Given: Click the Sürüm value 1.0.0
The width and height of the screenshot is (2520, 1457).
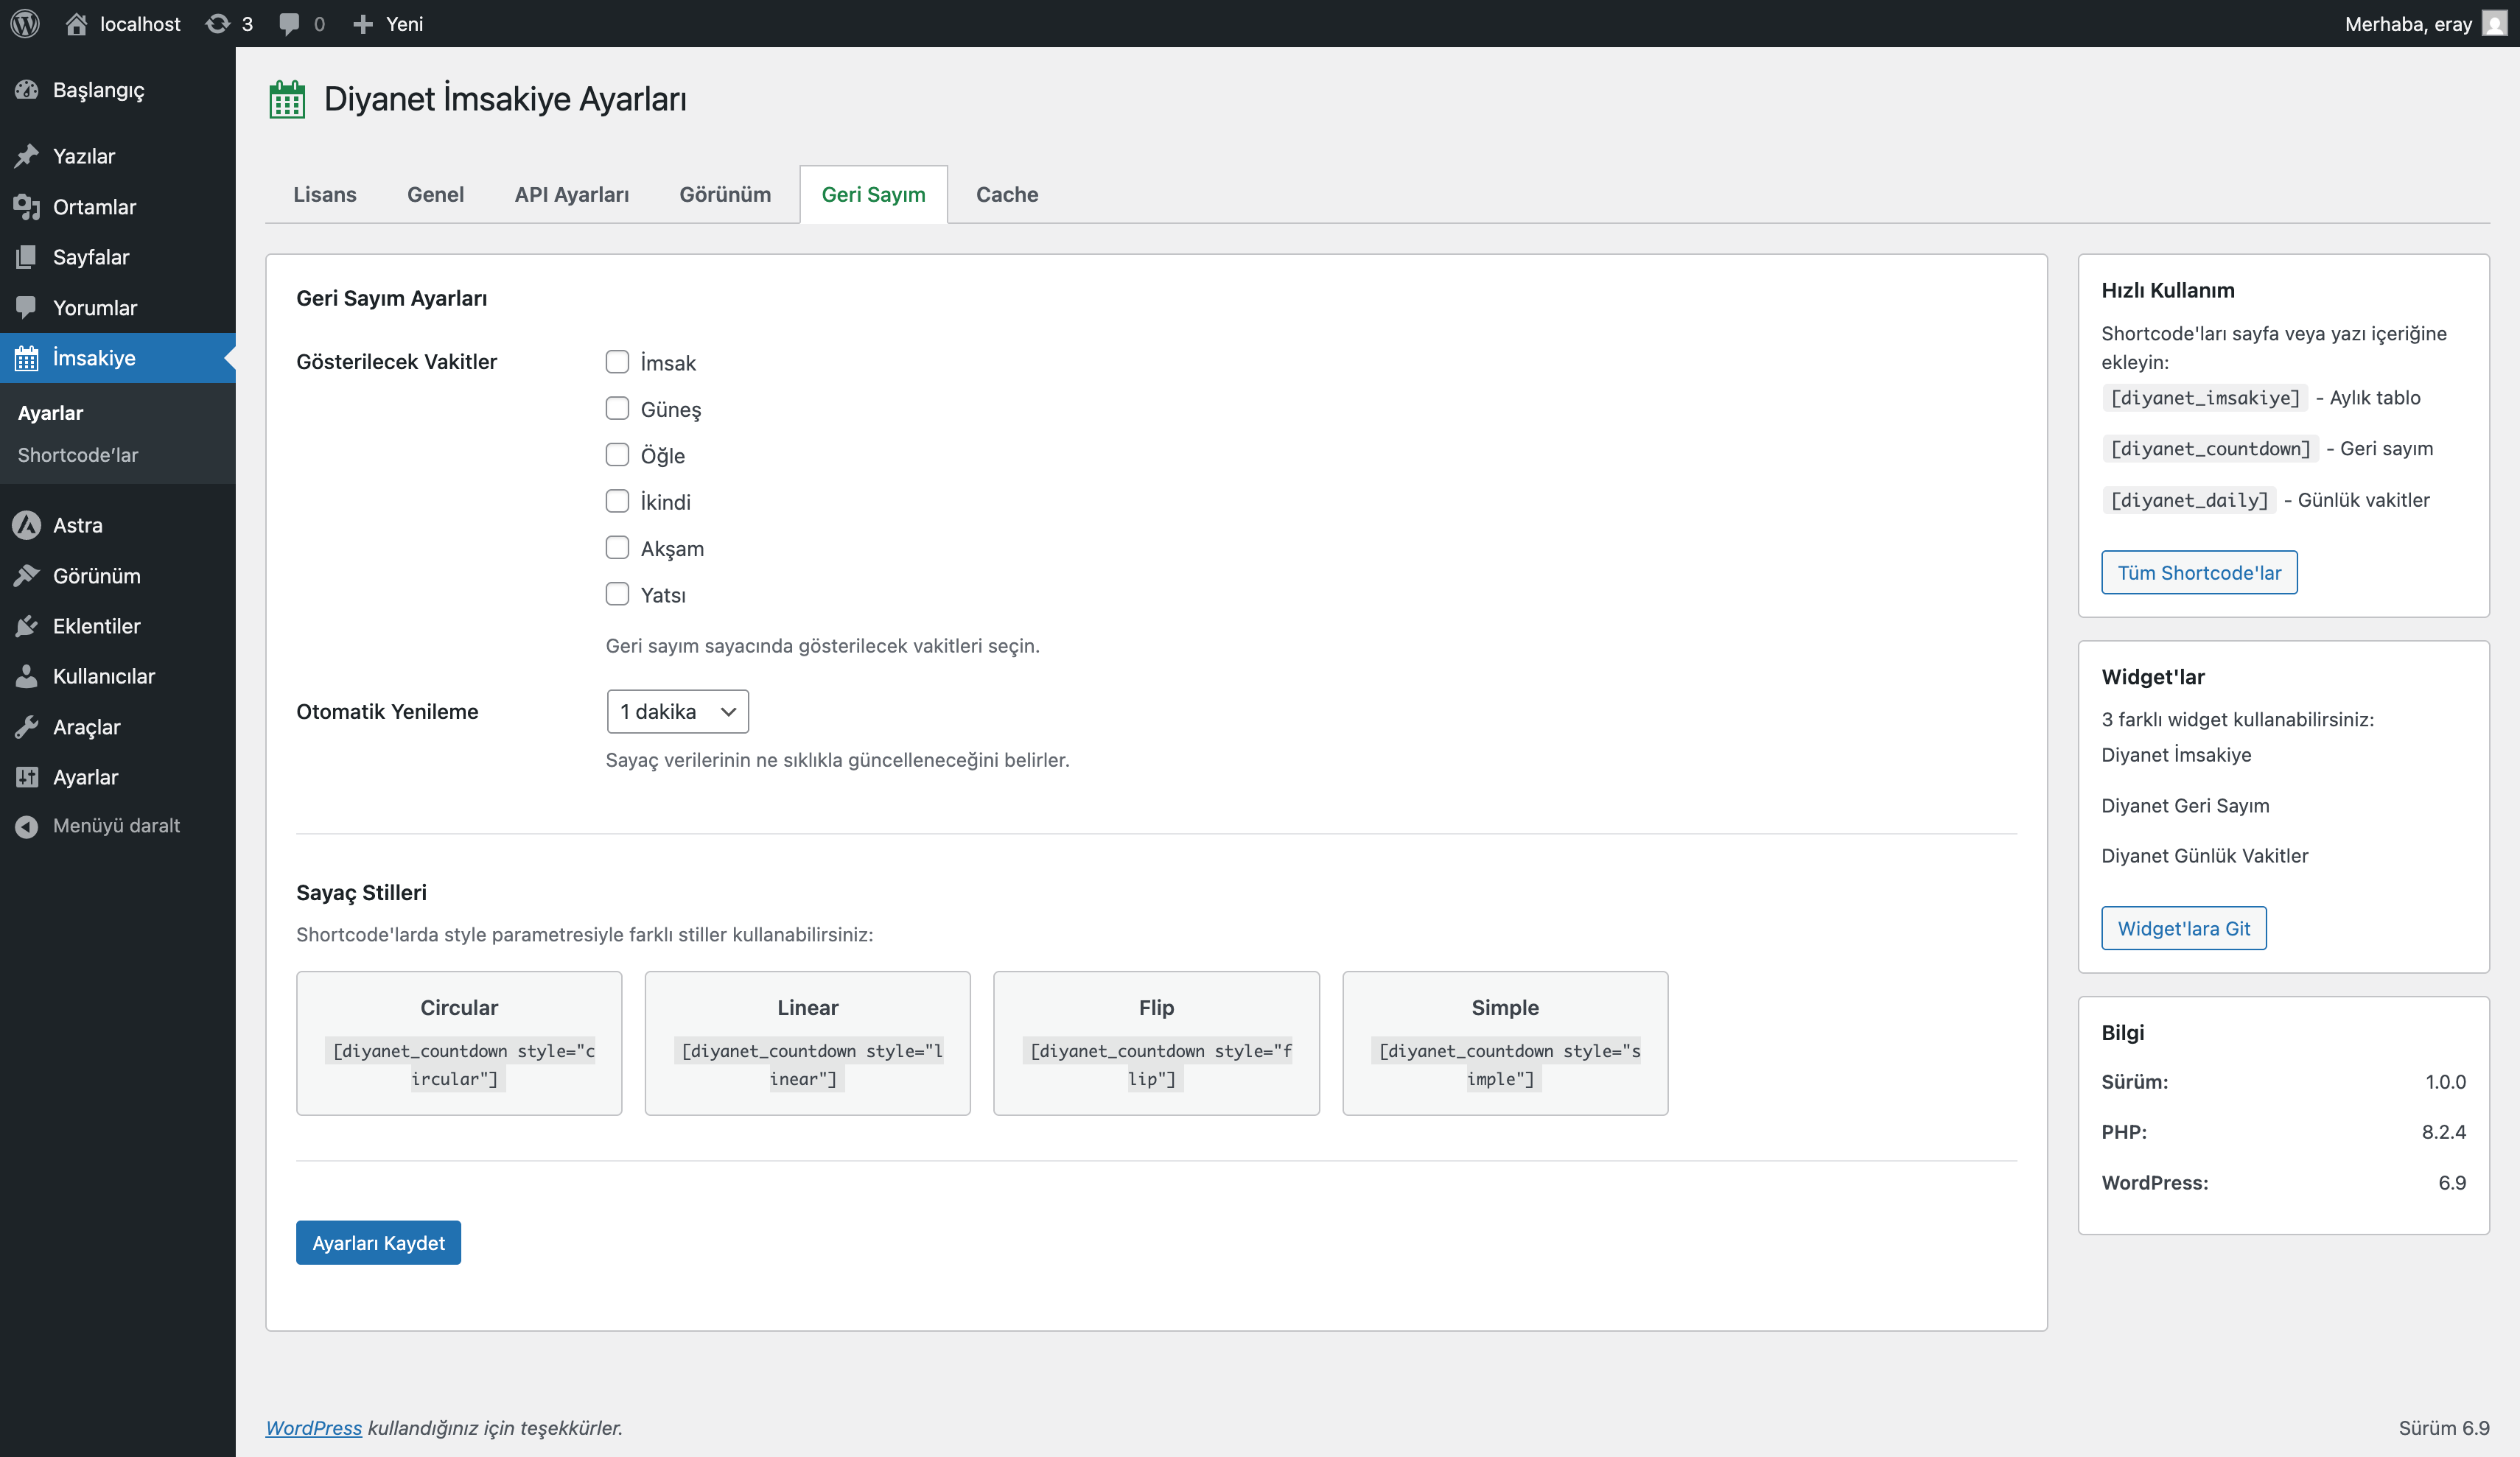Looking at the screenshot, I should click(2445, 1081).
